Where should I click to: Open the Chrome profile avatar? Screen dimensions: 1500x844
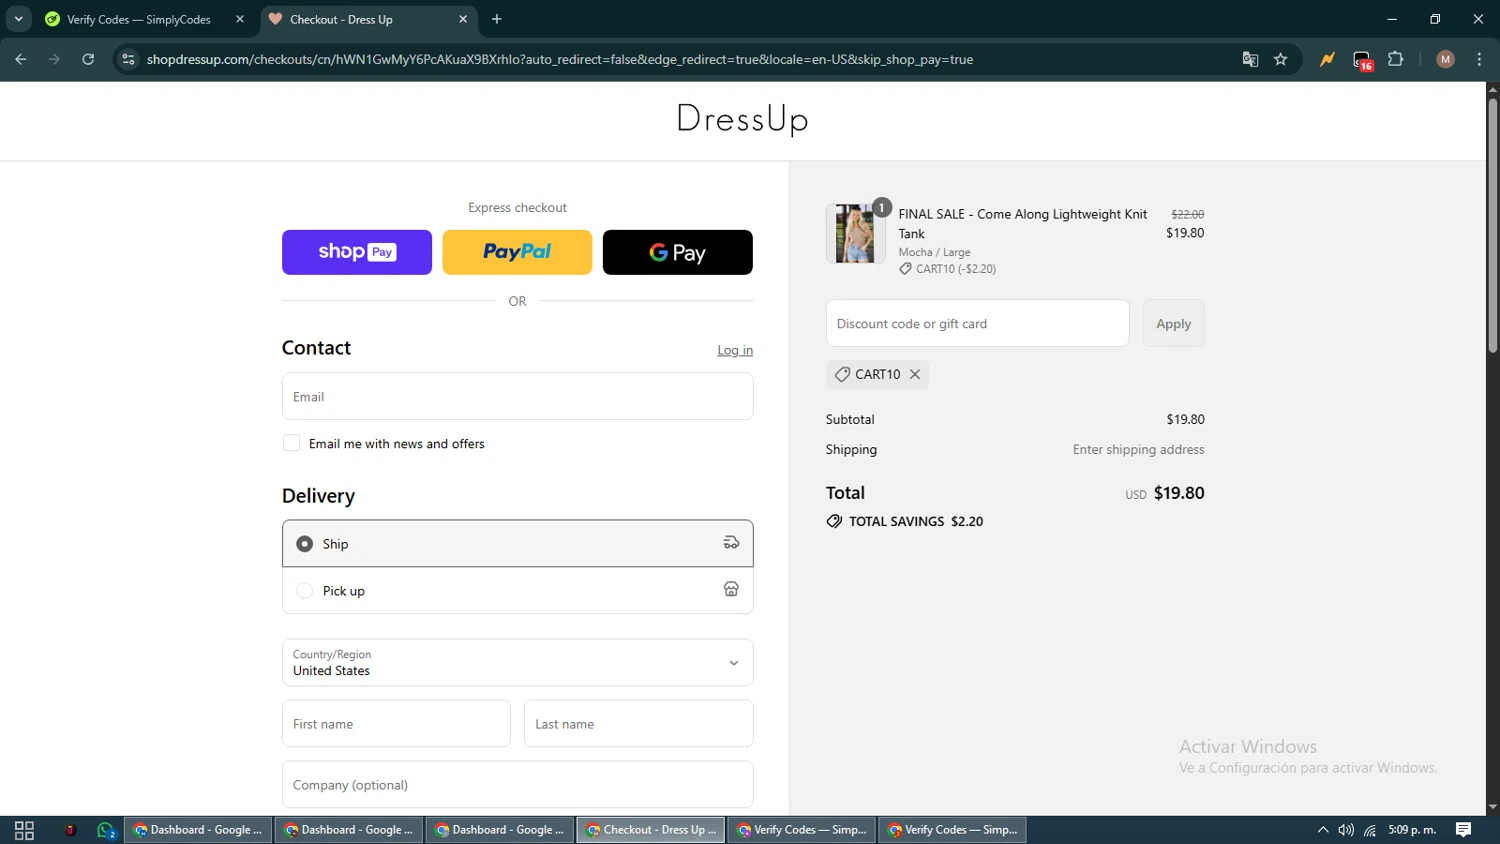click(1445, 59)
